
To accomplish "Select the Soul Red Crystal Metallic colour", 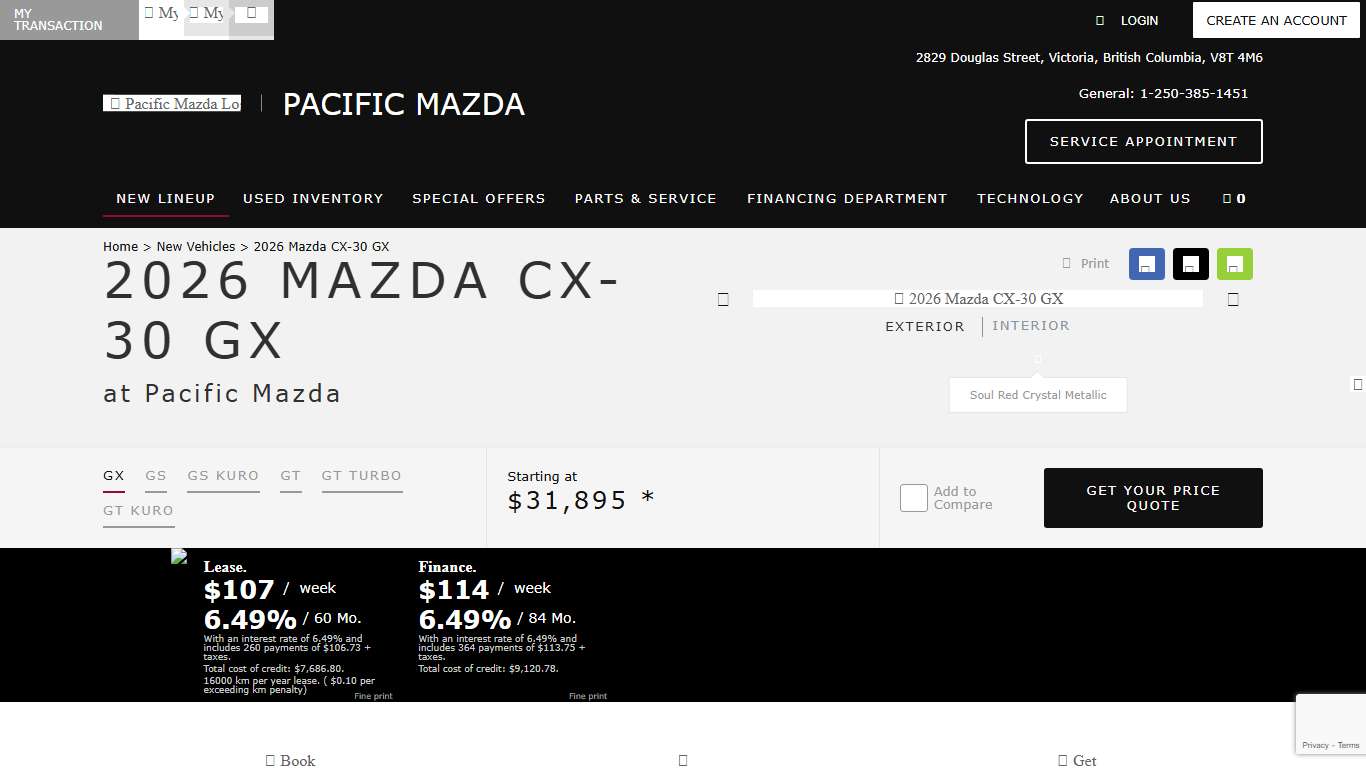I will click(x=1037, y=394).
